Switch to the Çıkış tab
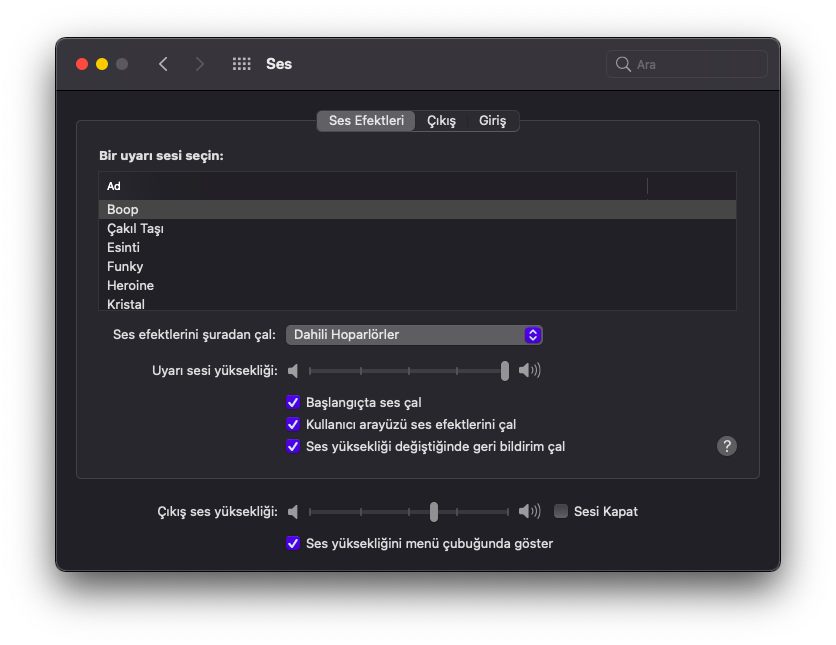 [x=441, y=121]
